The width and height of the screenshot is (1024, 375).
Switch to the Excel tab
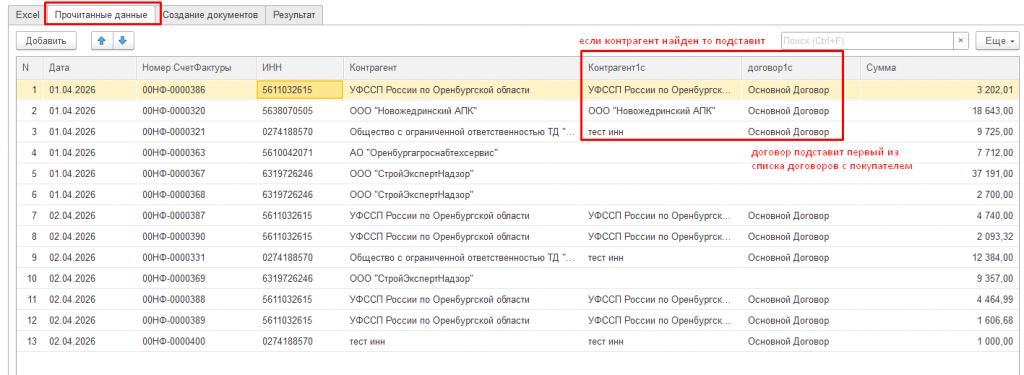point(27,15)
